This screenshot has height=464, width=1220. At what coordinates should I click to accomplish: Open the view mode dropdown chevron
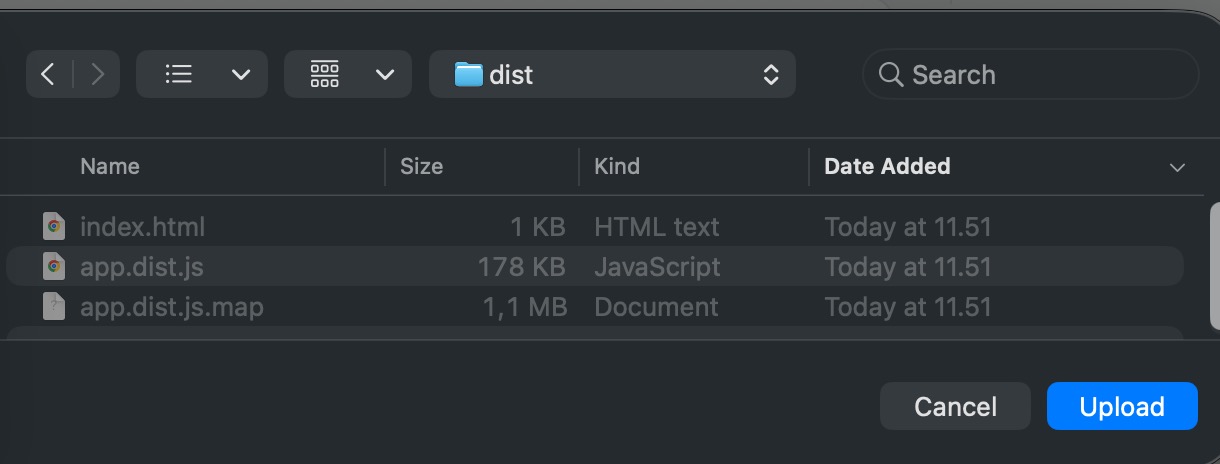pyautogui.click(x=241, y=74)
